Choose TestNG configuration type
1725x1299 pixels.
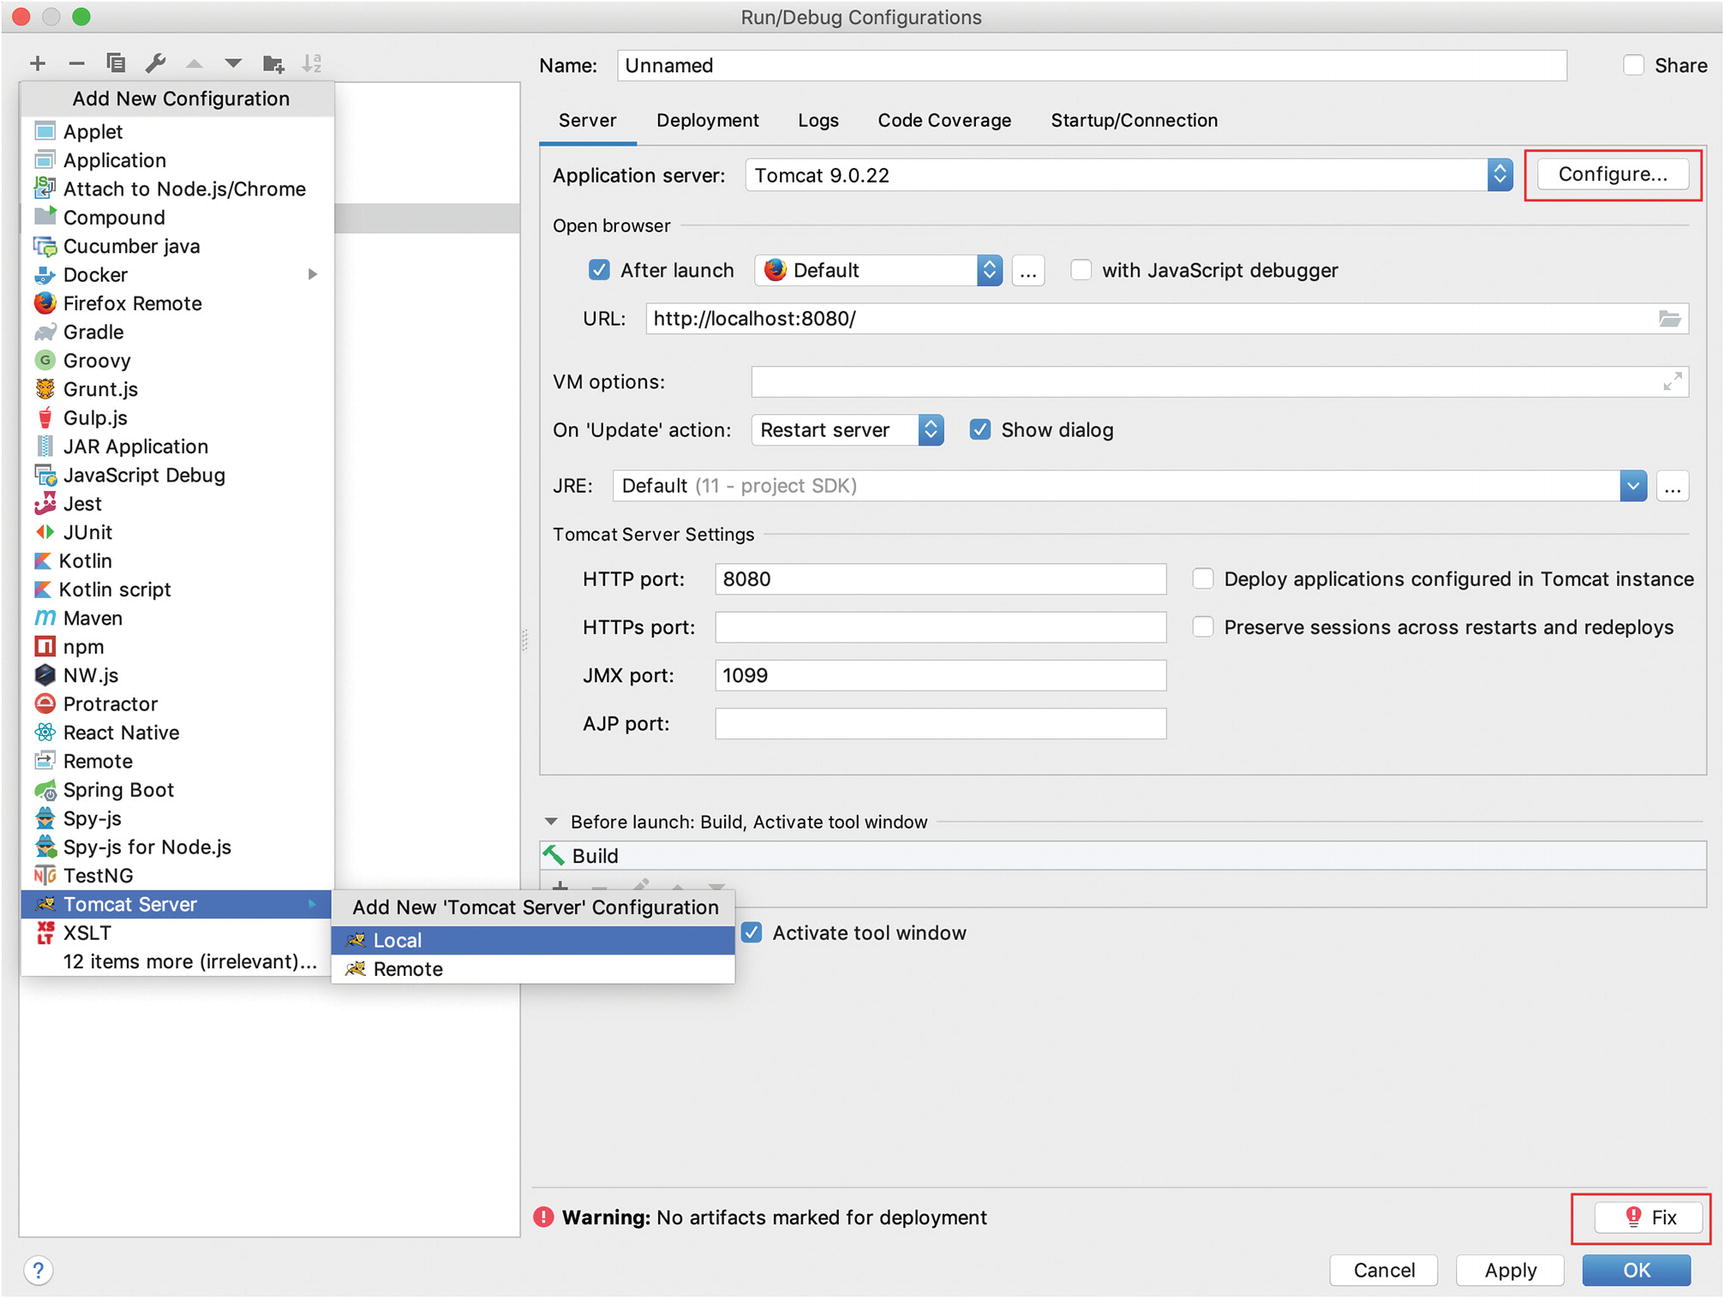coord(177,876)
